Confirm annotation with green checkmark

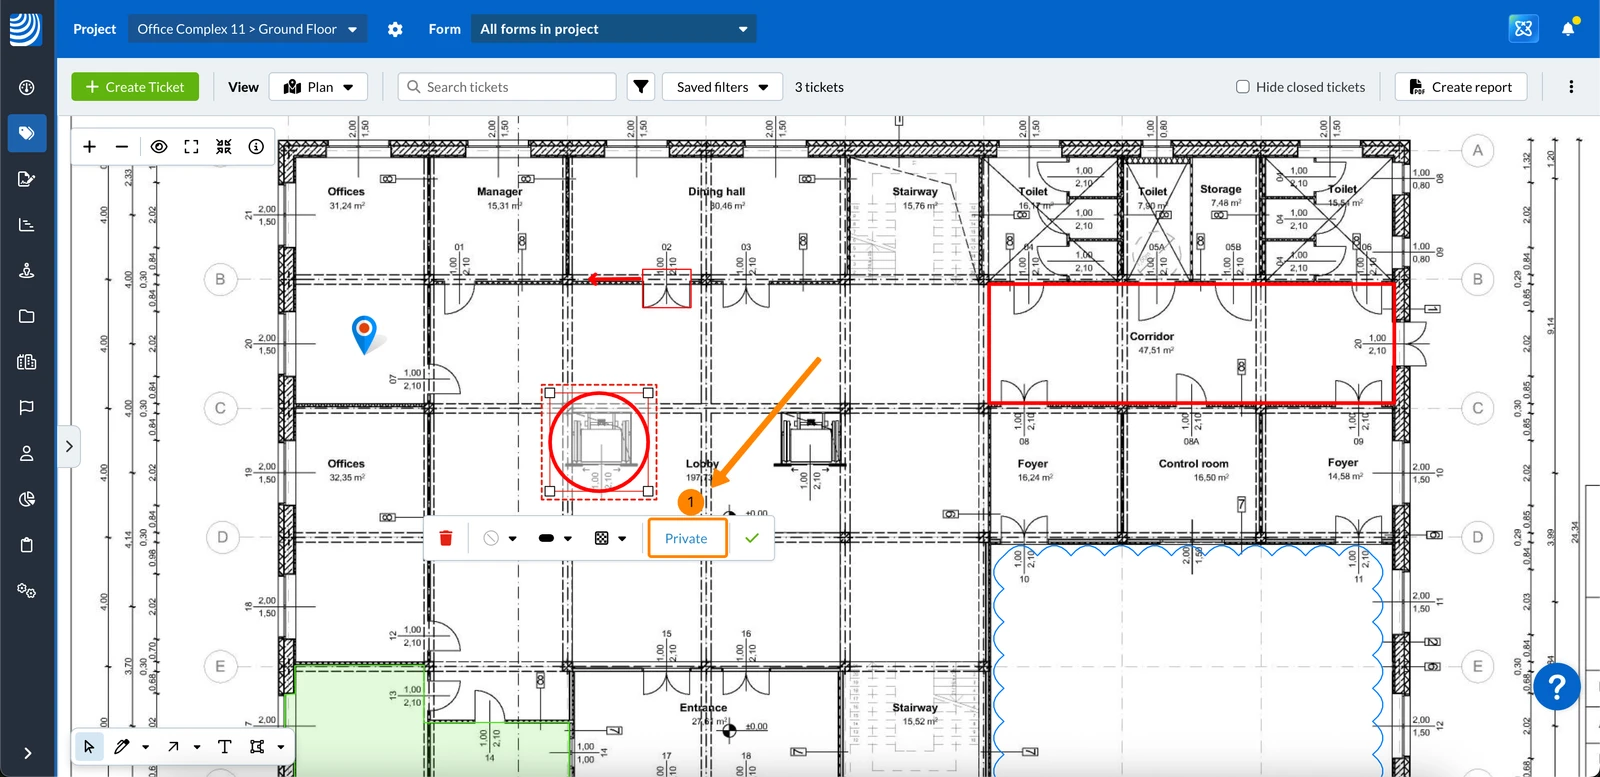752,538
